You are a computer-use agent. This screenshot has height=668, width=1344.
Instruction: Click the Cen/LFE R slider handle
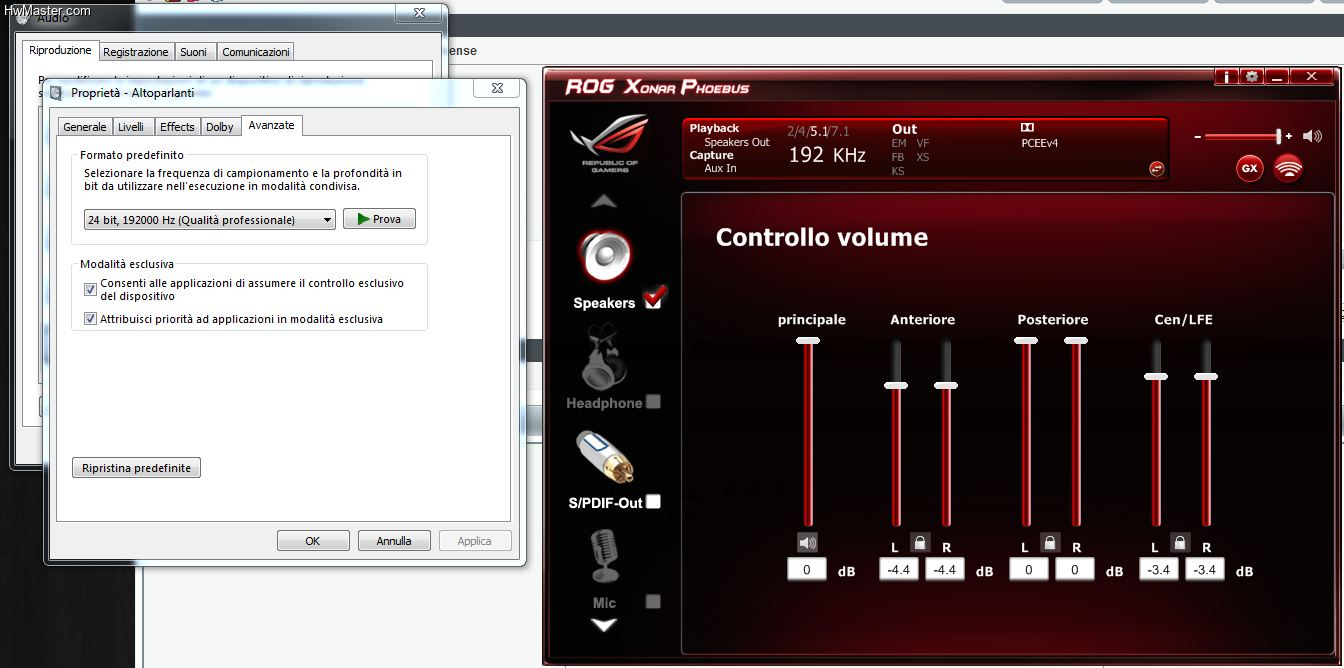click(1206, 376)
